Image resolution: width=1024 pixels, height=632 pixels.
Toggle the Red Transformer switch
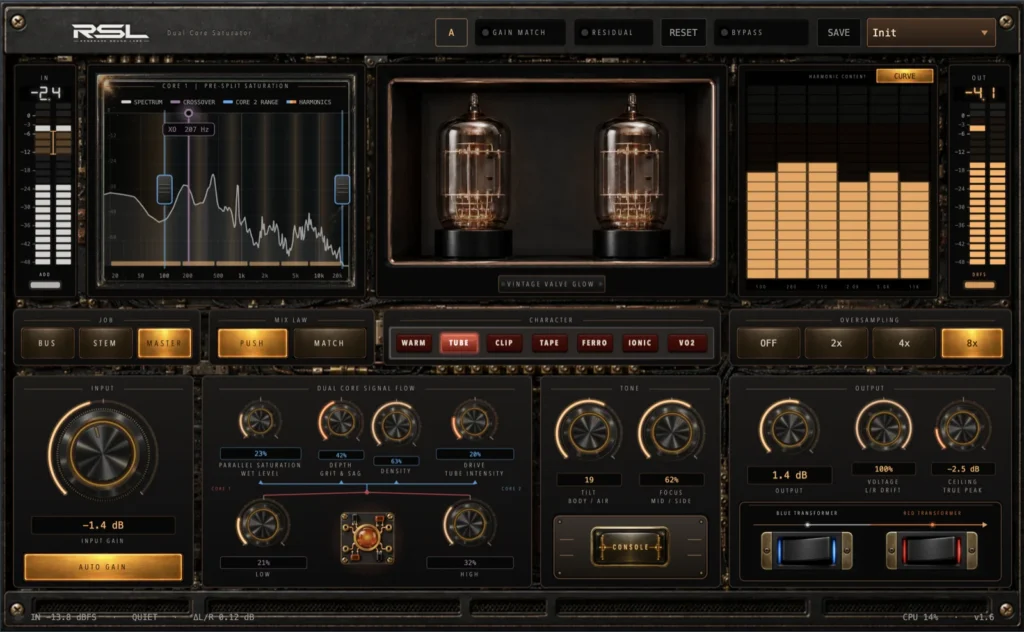click(x=931, y=550)
